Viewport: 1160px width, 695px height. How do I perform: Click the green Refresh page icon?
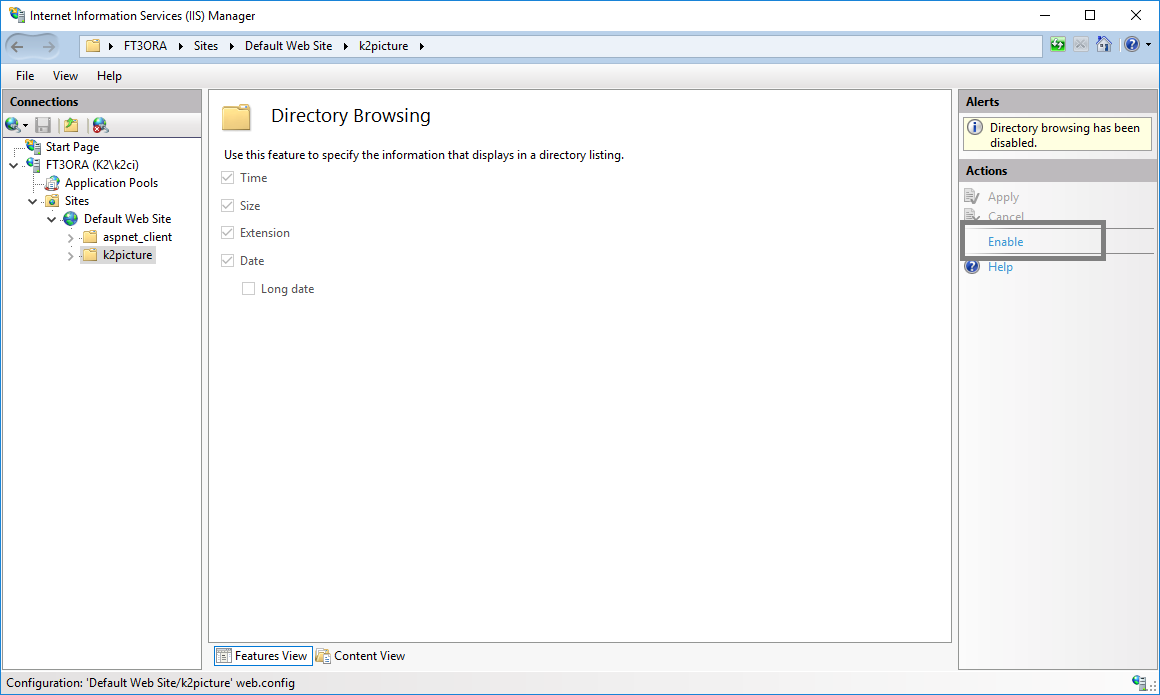[1058, 44]
